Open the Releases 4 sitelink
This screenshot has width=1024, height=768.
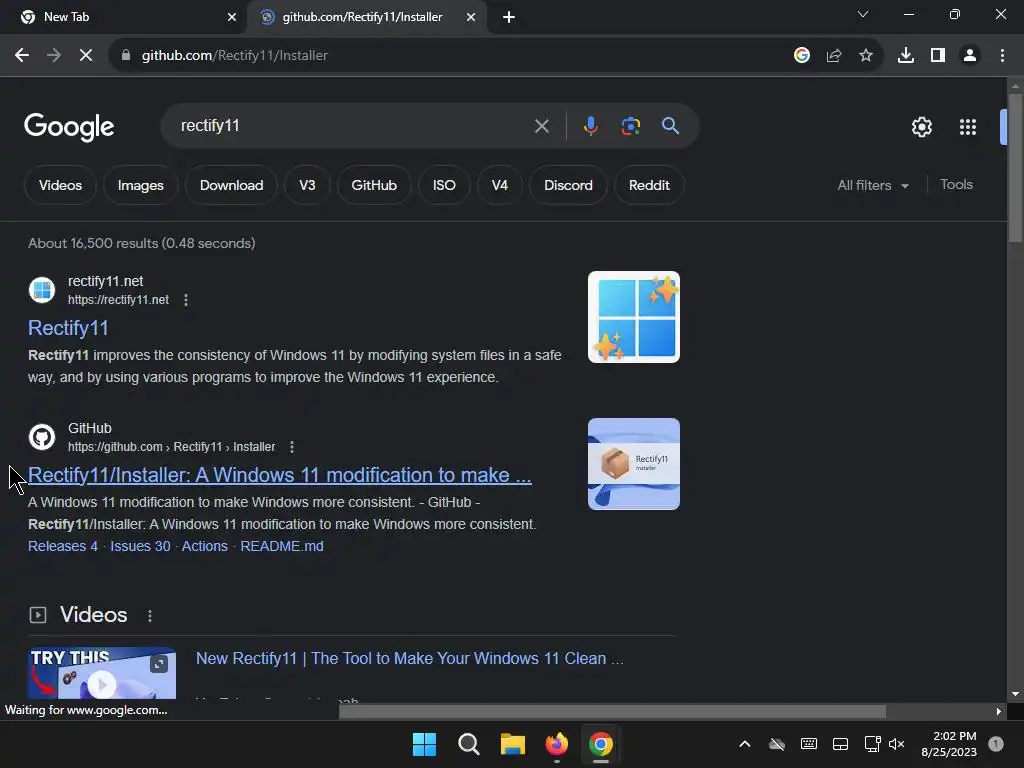(x=63, y=547)
